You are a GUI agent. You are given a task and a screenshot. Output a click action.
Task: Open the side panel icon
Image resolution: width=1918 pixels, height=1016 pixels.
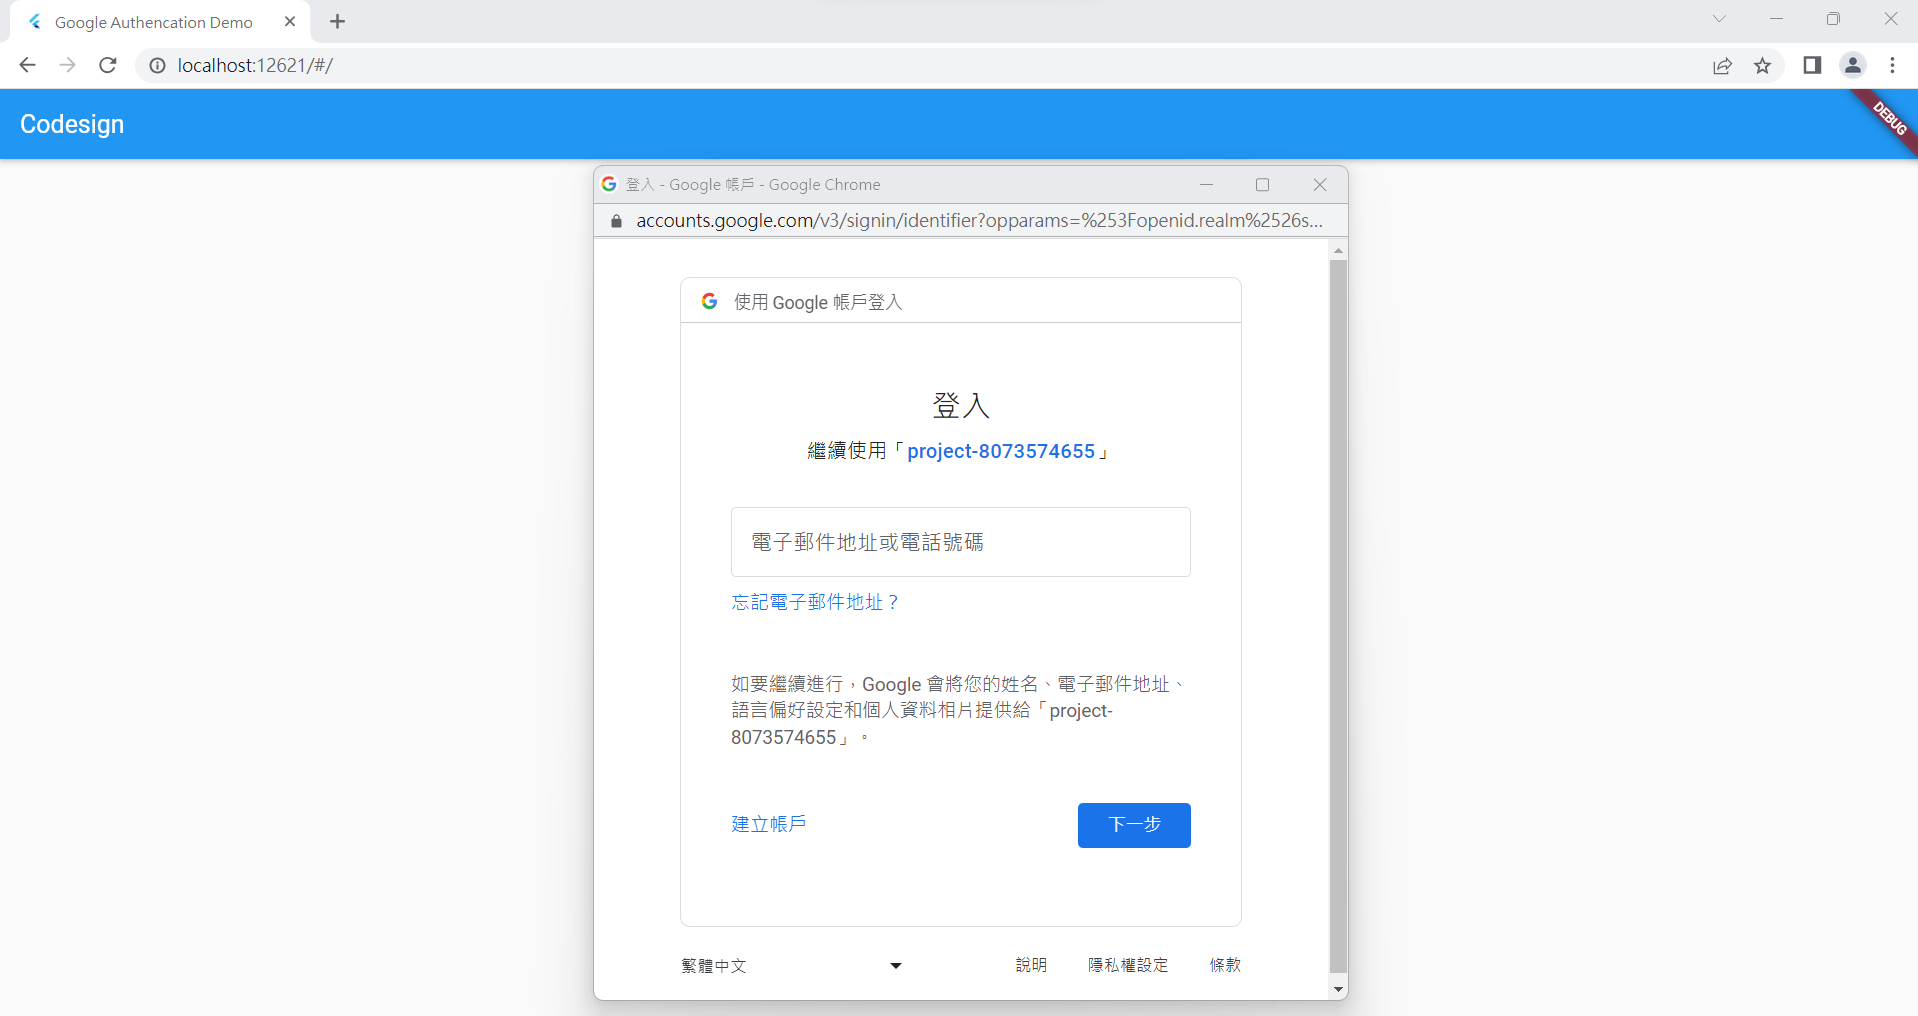(1812, 65)
